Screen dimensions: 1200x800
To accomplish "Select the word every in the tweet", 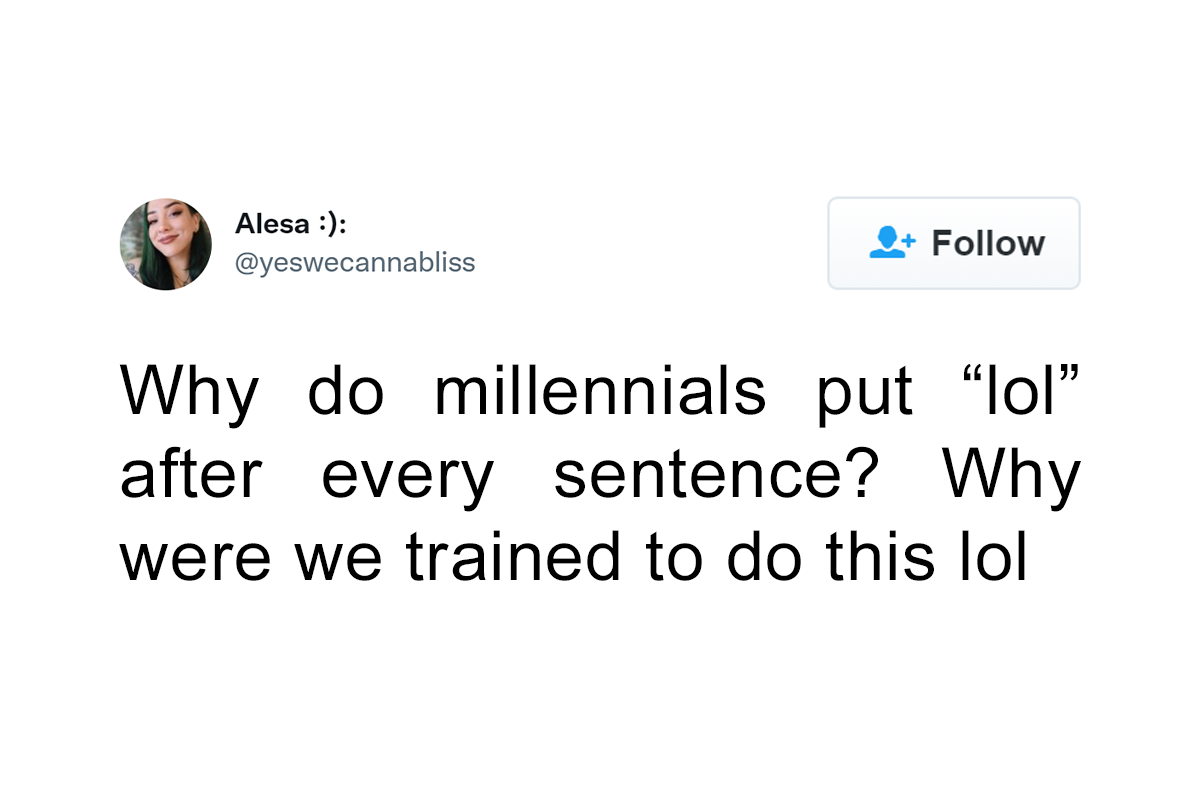I will [407, 476].
